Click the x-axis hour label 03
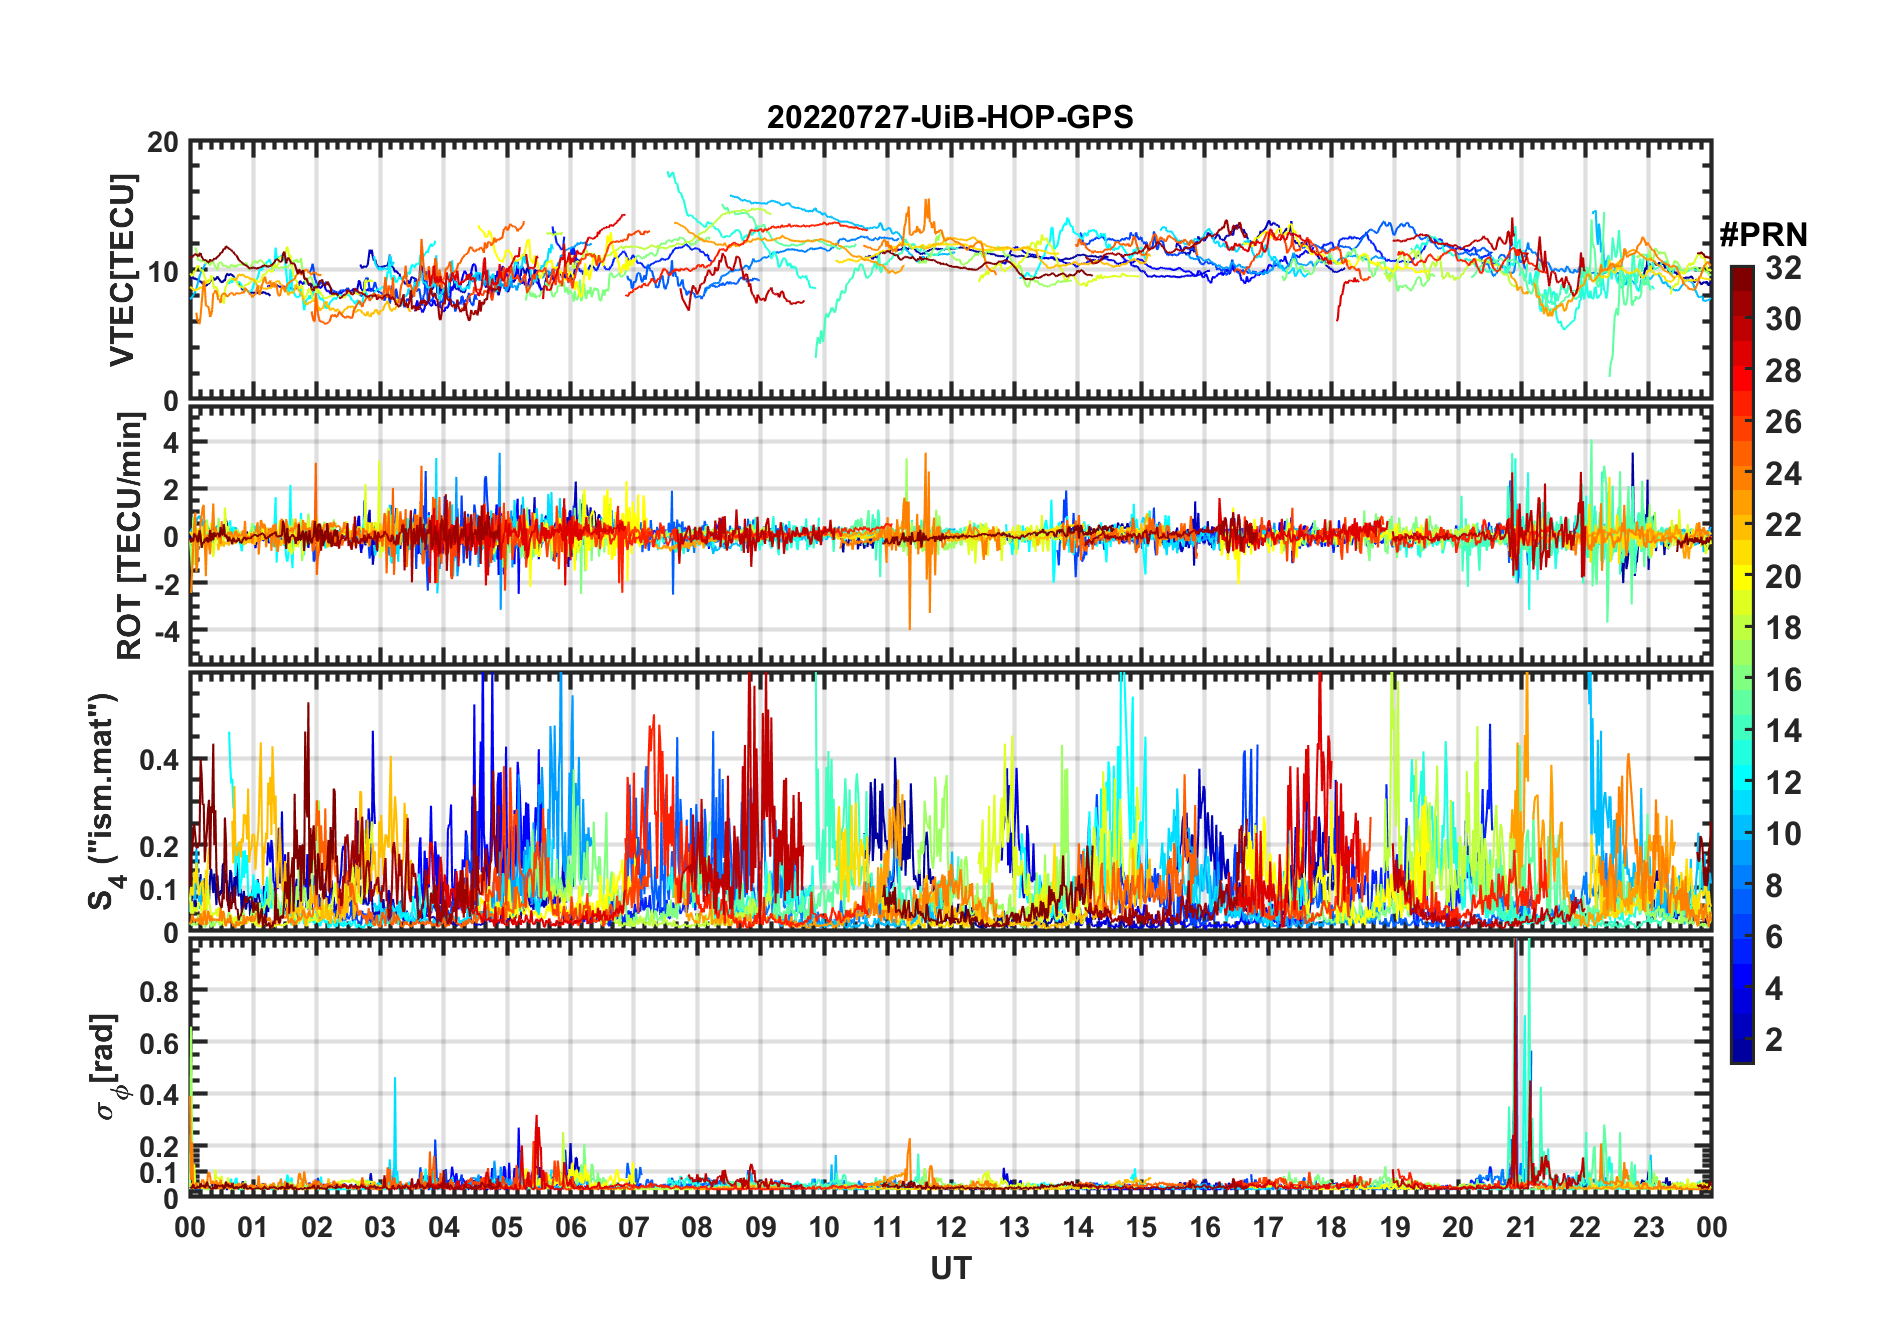This screenshot has width=1902, height=1330. (x=380, y=1227)
